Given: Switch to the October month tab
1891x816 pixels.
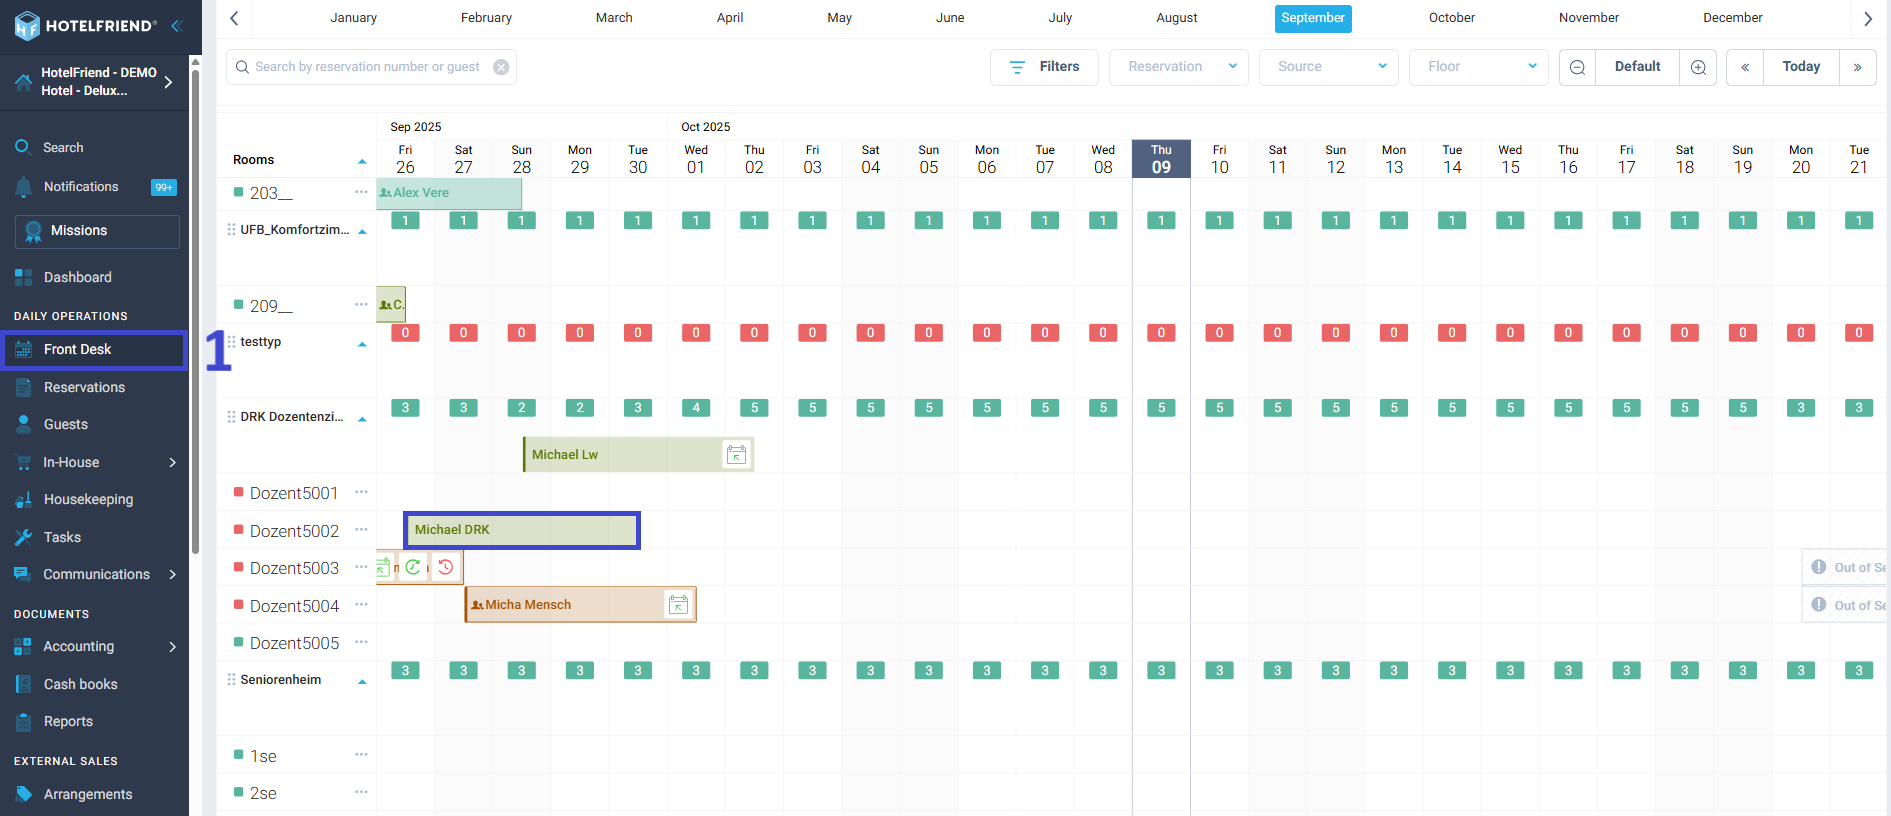Looking at the screenshot, I should (1451, 18).
